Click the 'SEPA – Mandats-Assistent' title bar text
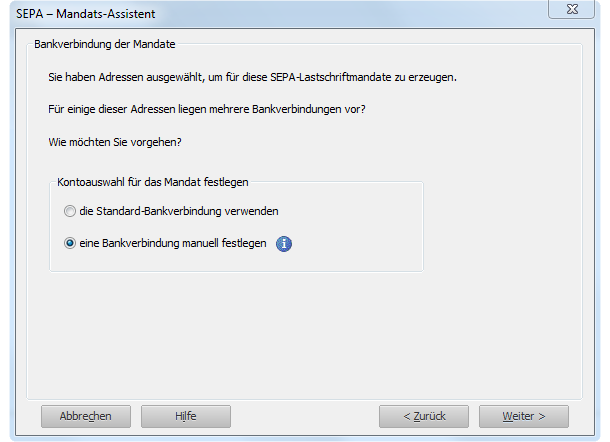The image size is (610, 442). 86,14
